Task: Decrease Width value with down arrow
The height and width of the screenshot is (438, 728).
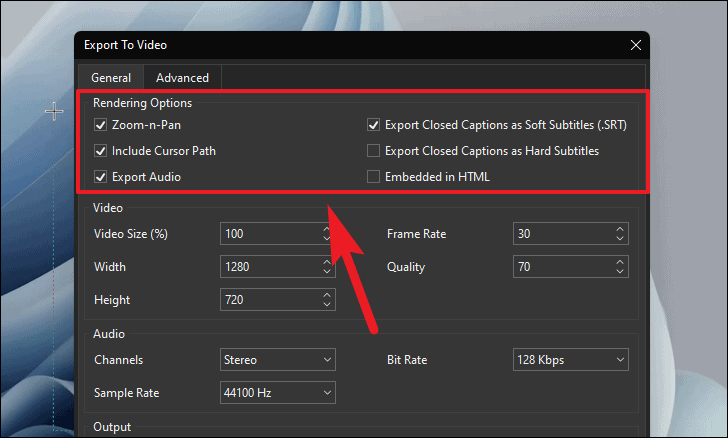Action: pos(327,271)
